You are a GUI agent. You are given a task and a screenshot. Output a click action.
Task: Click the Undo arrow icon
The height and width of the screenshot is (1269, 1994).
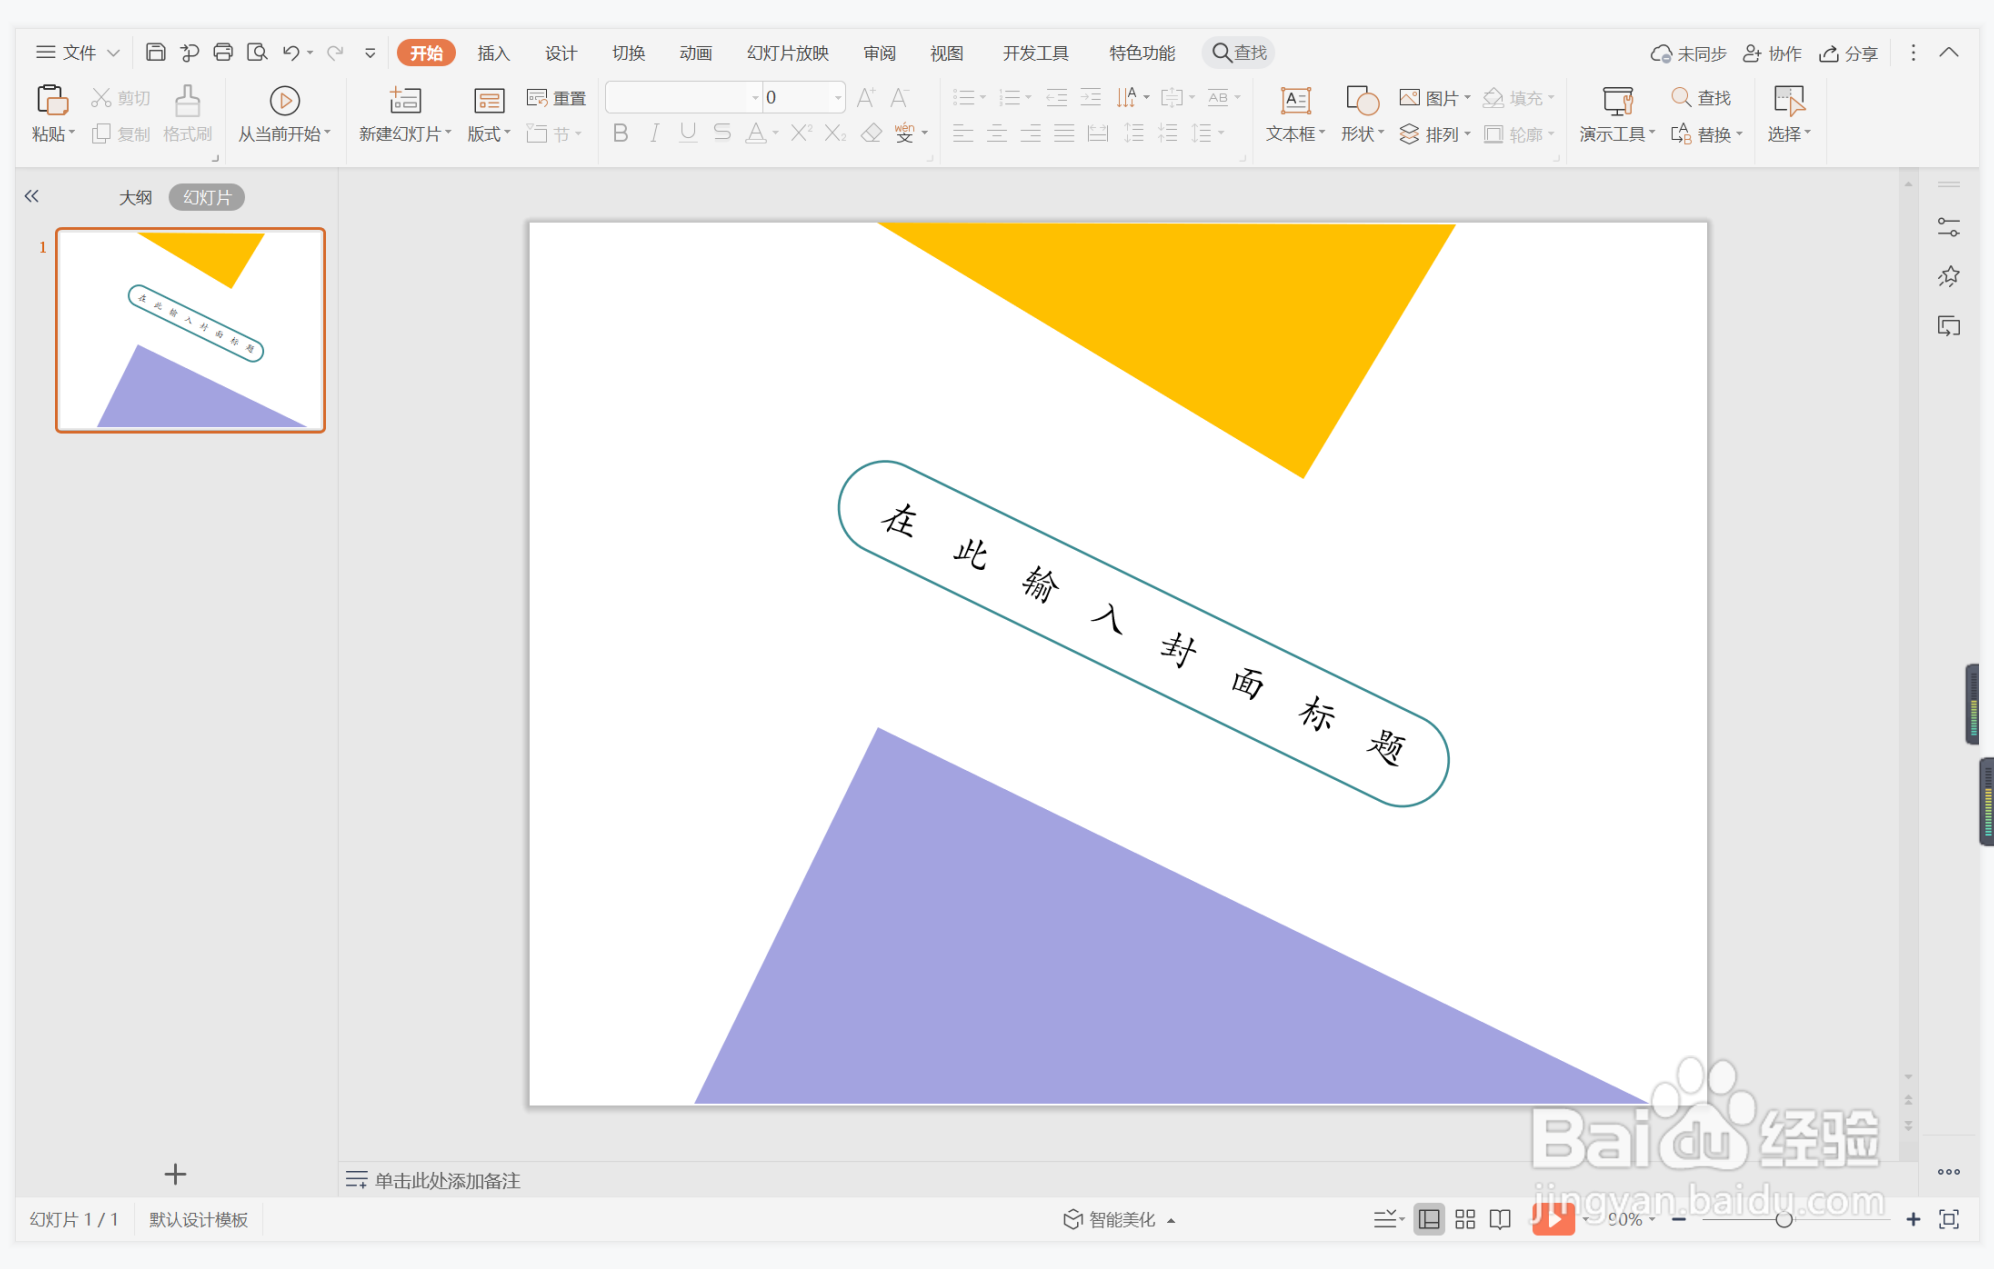291,52
